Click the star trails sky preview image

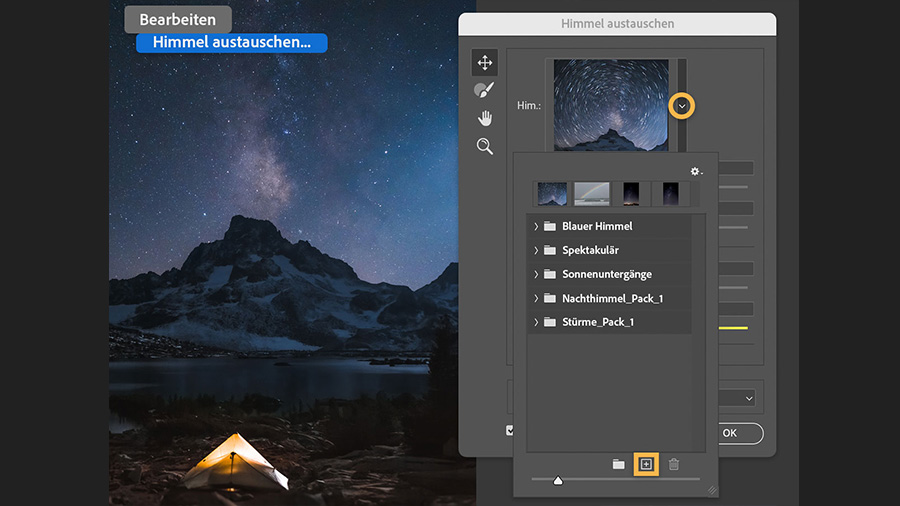(611, 105)
